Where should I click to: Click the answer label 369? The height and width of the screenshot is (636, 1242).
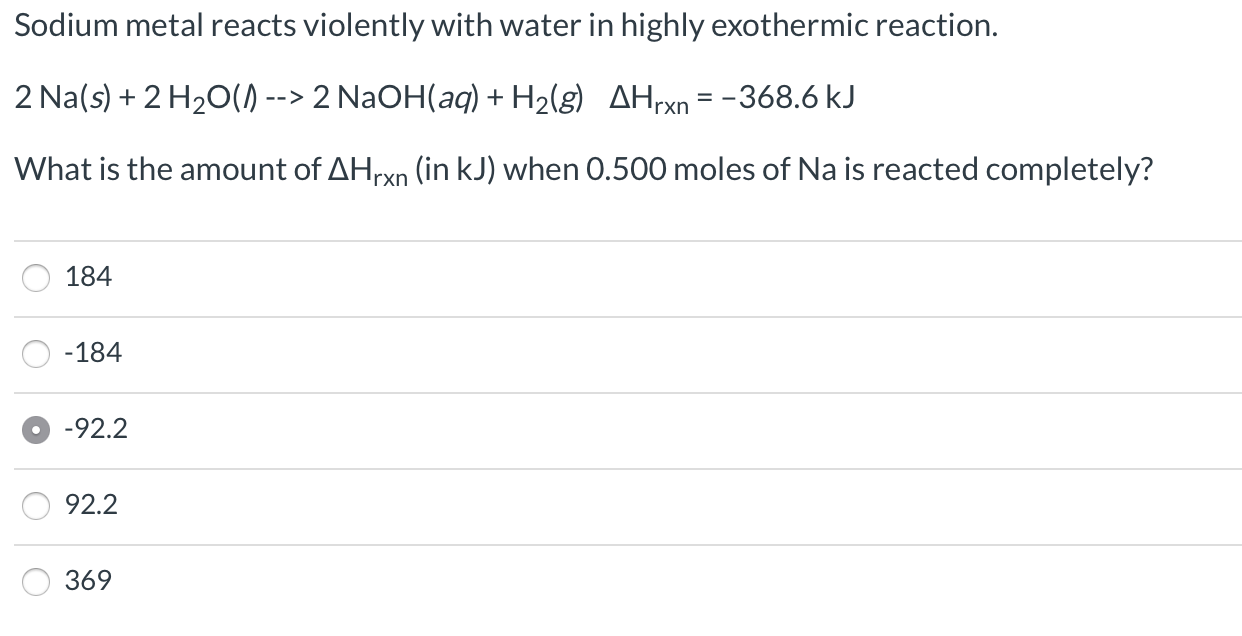pyautogui.click(x=88, y=580)
